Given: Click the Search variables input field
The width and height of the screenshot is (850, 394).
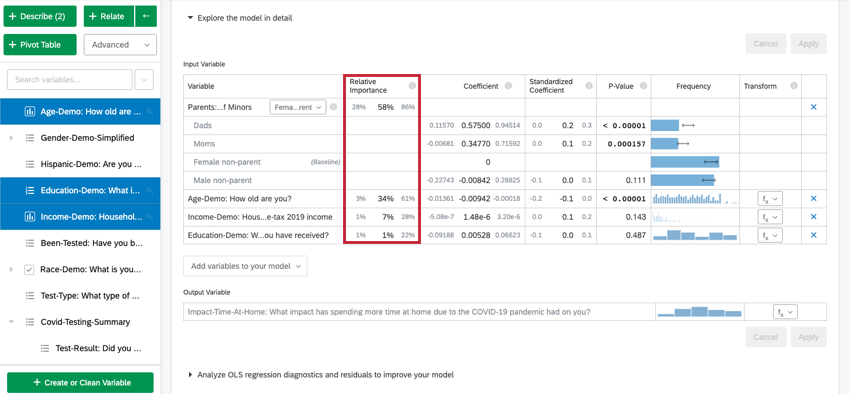Looking at the screenshot, I should 70,80.
